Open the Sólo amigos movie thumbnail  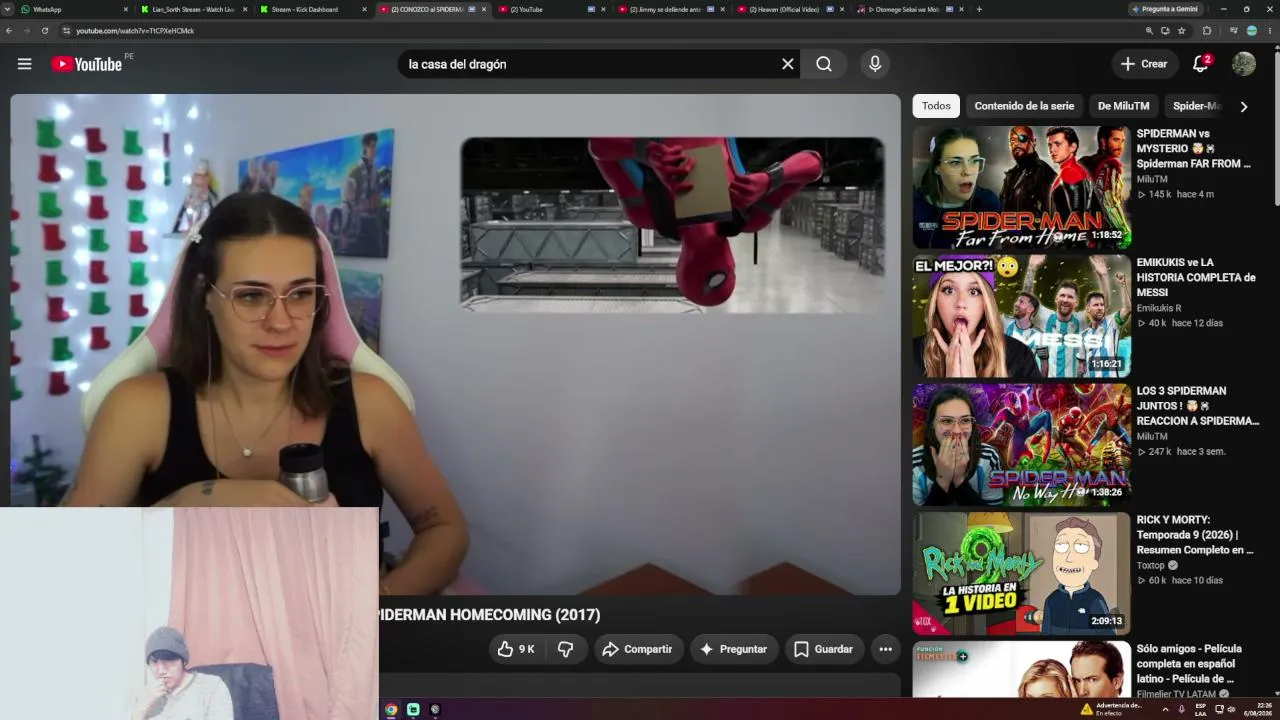[x=1021, y=669]
